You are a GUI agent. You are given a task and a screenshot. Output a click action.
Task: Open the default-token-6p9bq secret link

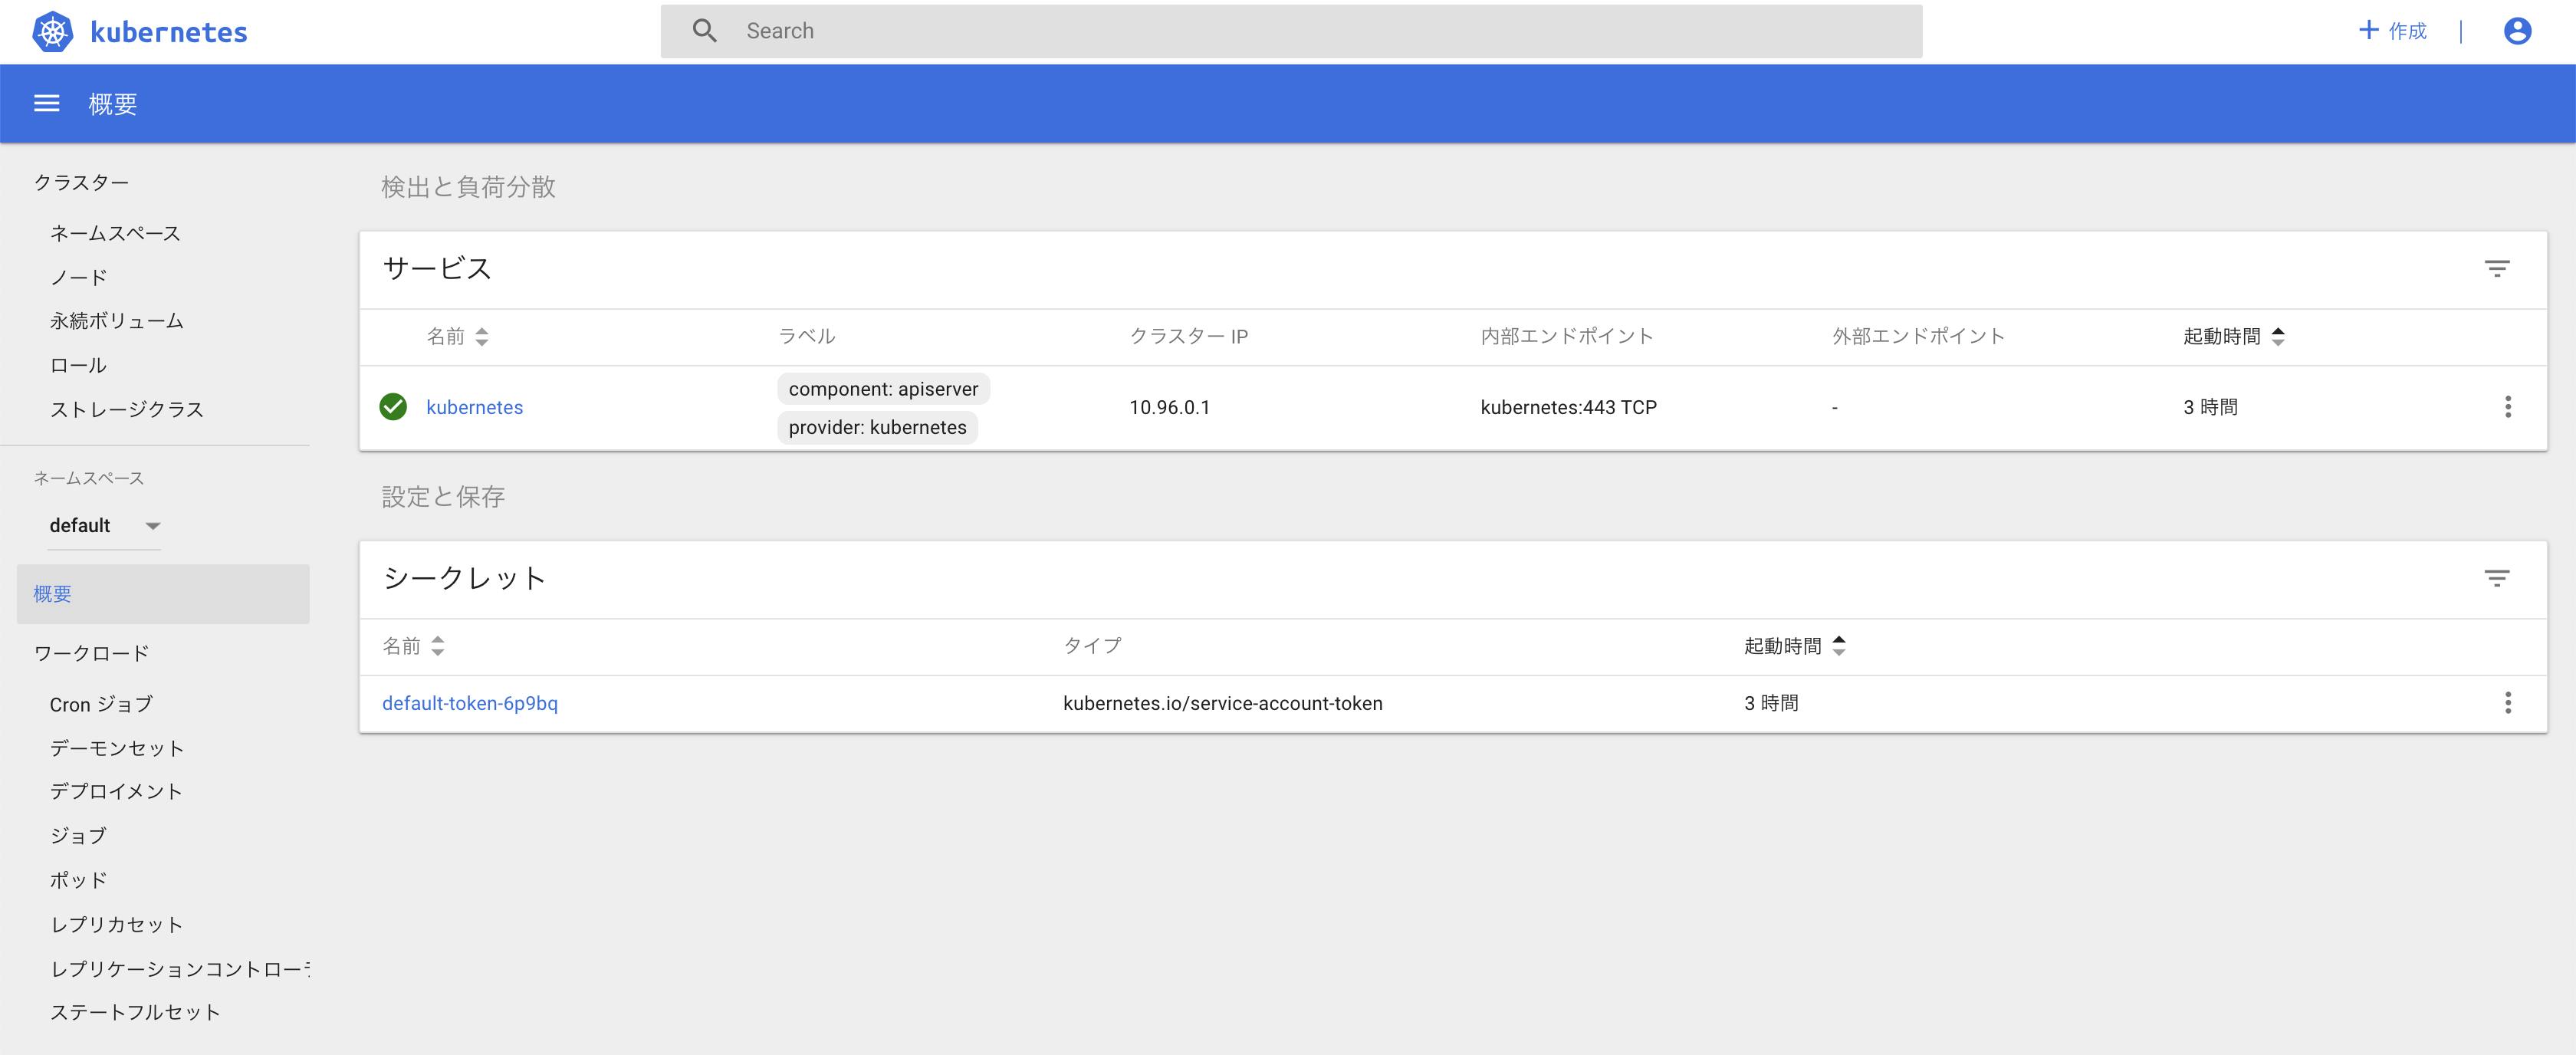coord(470,703)
